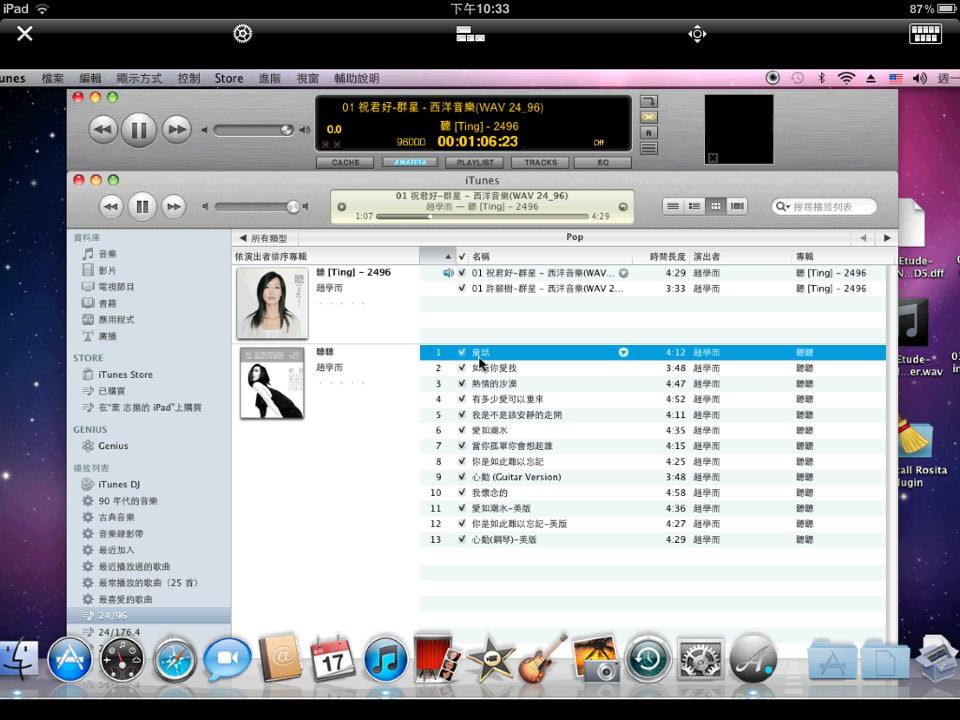
Task: Click the iTunes track progress bar
Action: point(482,216)
